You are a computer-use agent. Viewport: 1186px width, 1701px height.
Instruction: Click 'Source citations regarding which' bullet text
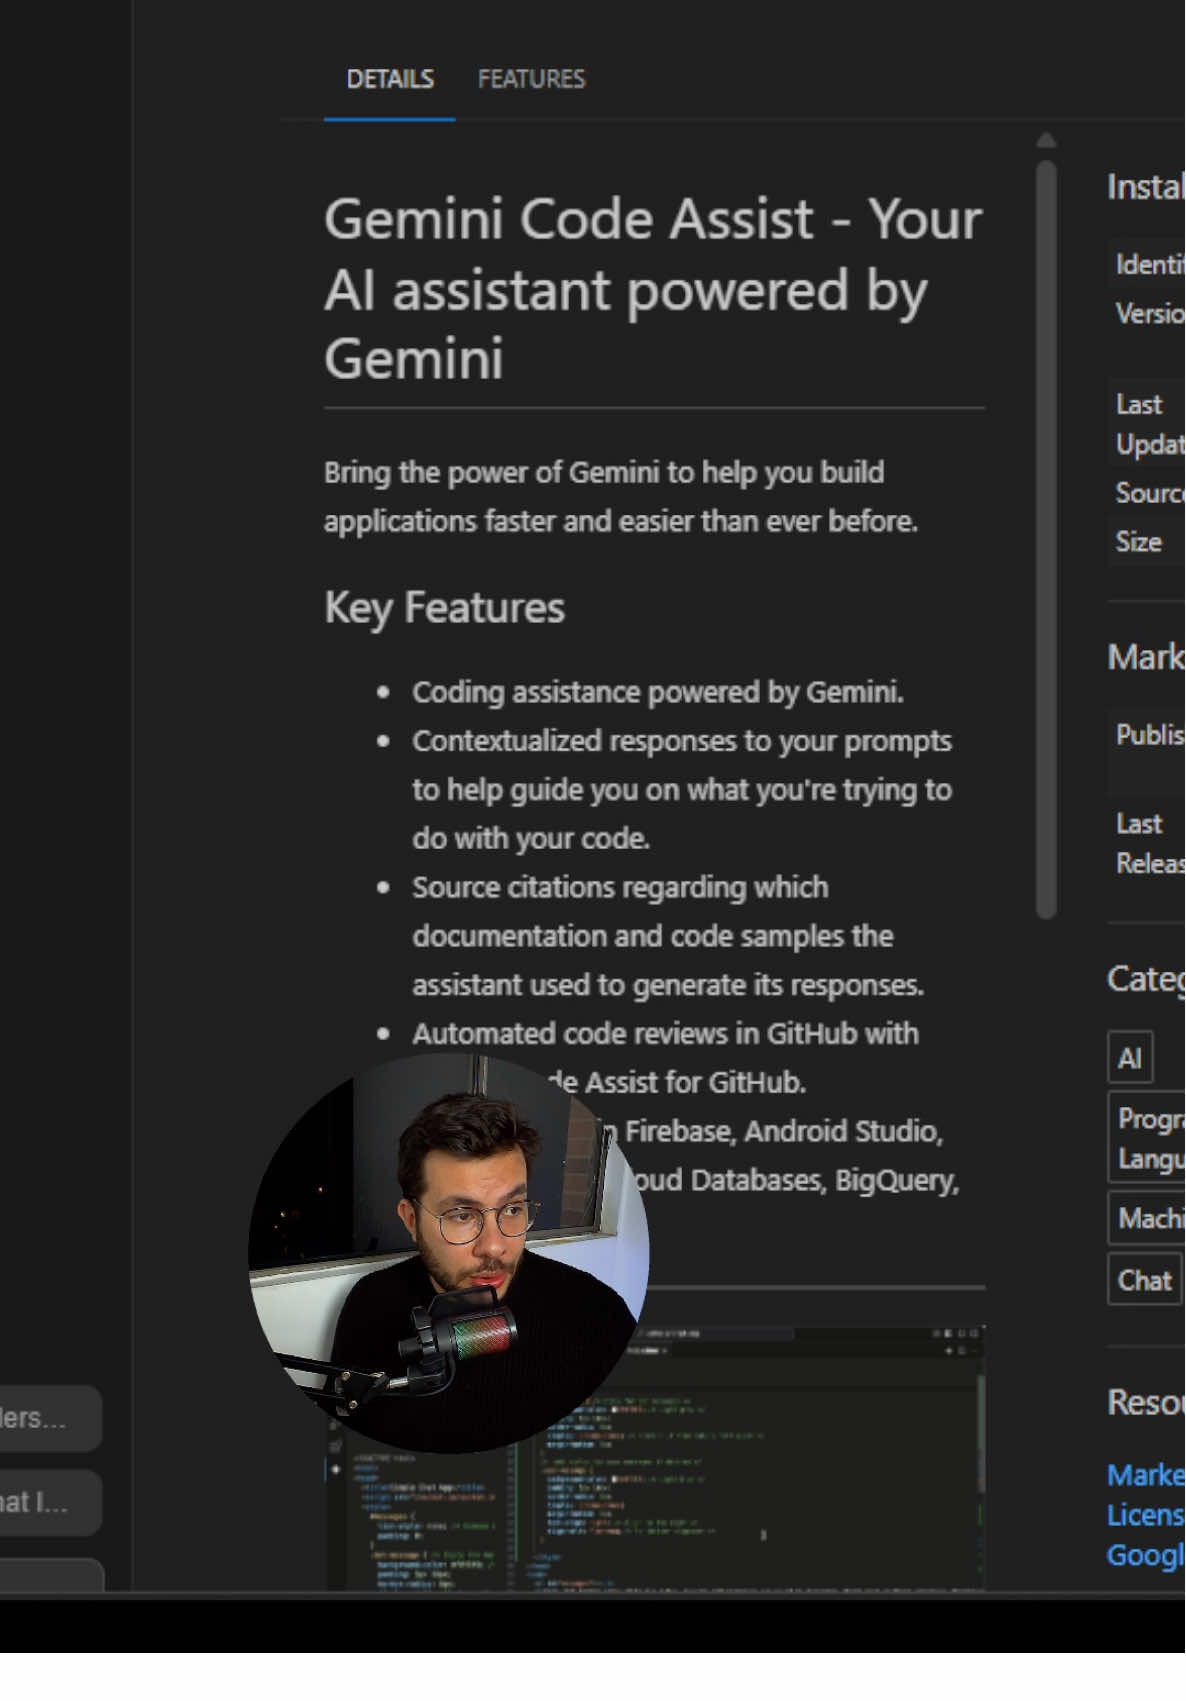[x=620, y=887]
